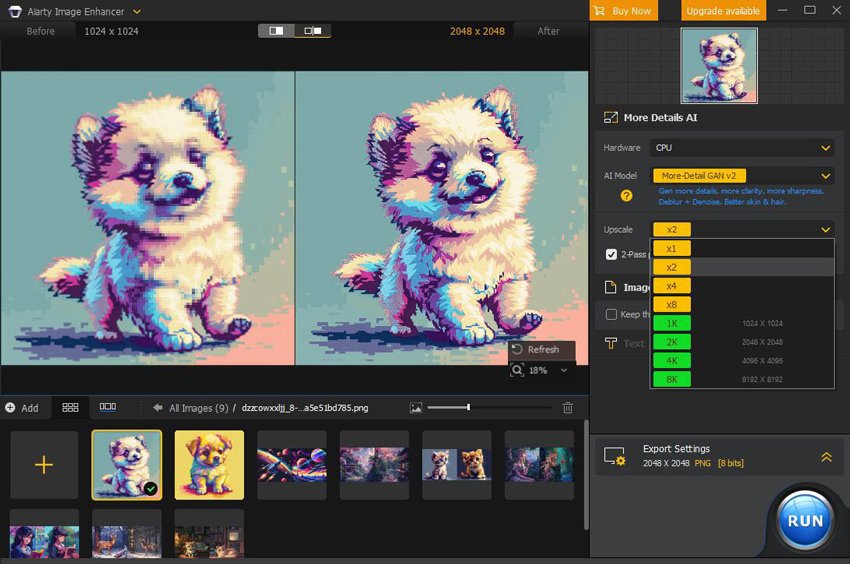Switch to side-by-side compare view mode
This screenshot has height=564, width=850.
[x=313, y=31]
